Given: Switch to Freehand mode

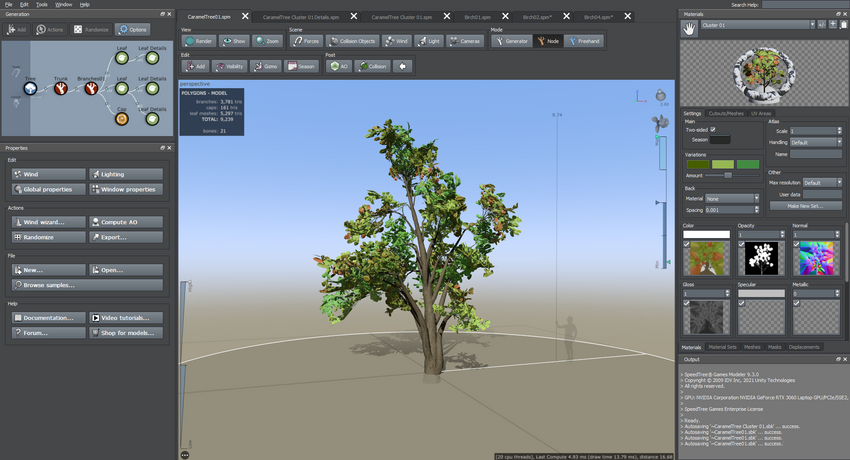Looking at the screenshot, I should point(584,41).
